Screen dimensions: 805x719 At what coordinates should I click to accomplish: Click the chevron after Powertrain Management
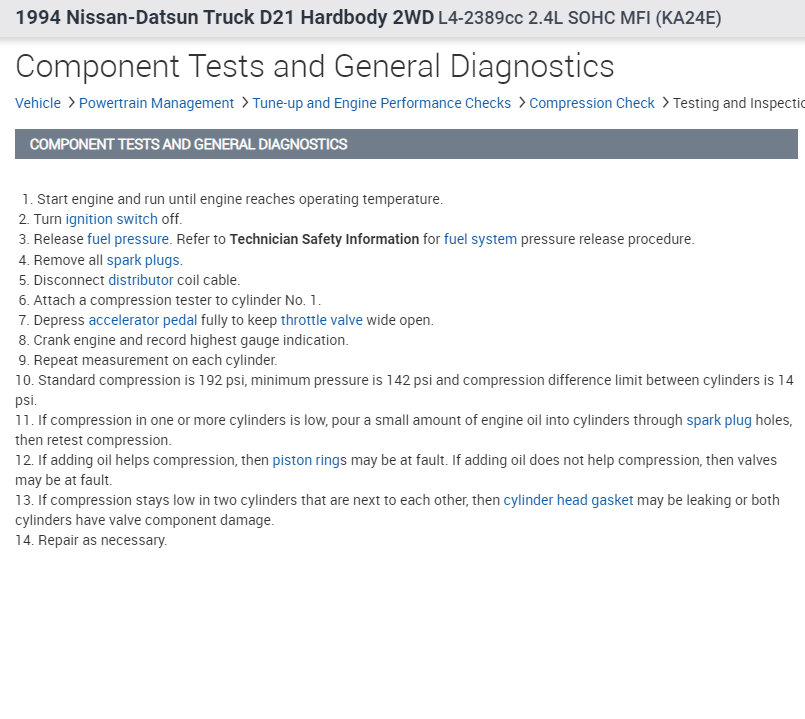tap(243, 103)
